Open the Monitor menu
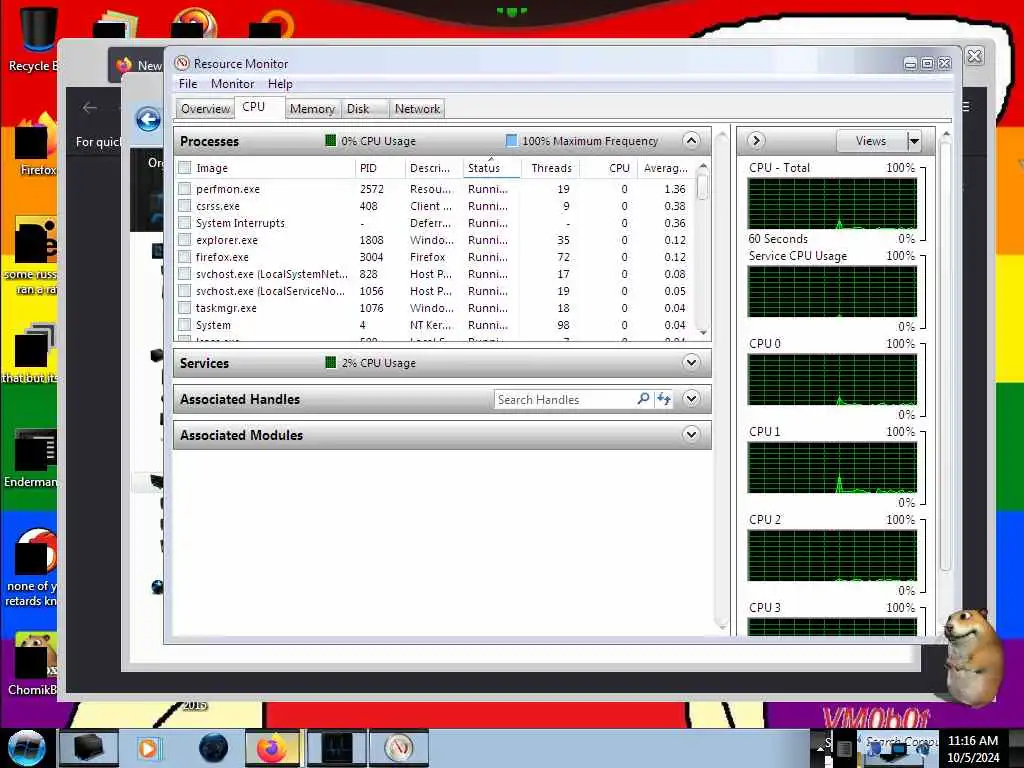 pos(232,84)
